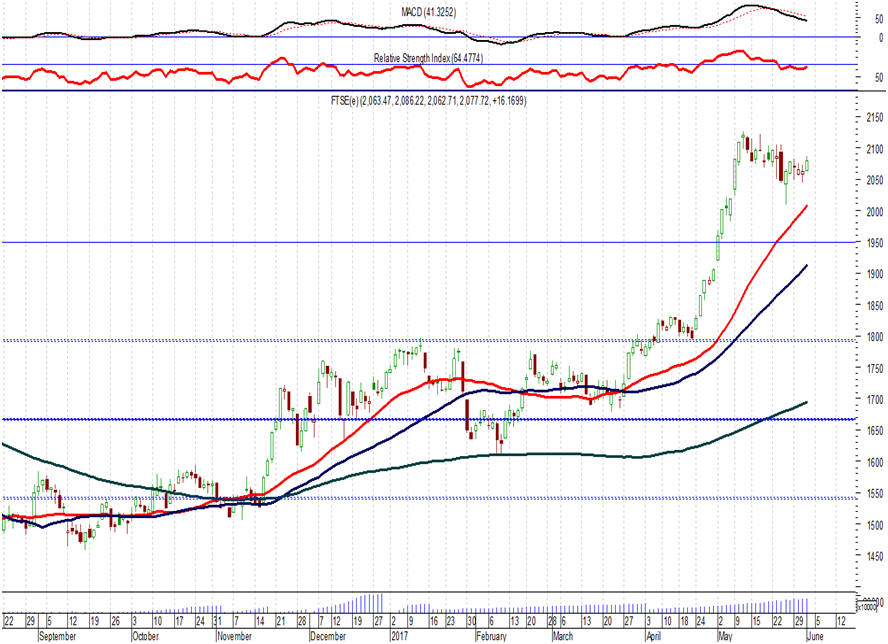888x644 pixels.
Task: Click the 1500 price axis label
Action: [874, 526]
